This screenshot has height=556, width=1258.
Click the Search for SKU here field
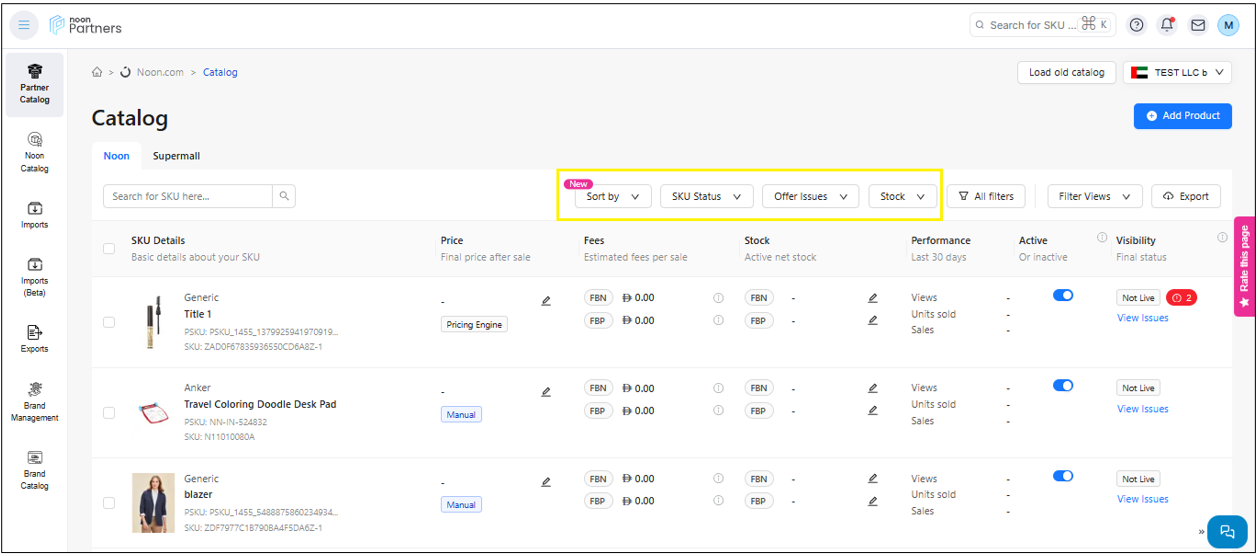point(188,197)
